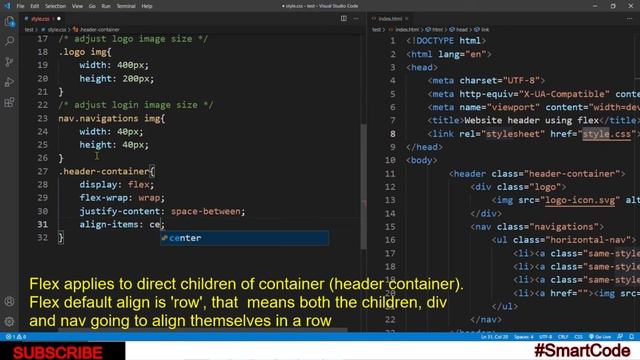Click .header-container in style.css breadcrumb
This screenshot has width=640, height=360.
click(96, 30)
